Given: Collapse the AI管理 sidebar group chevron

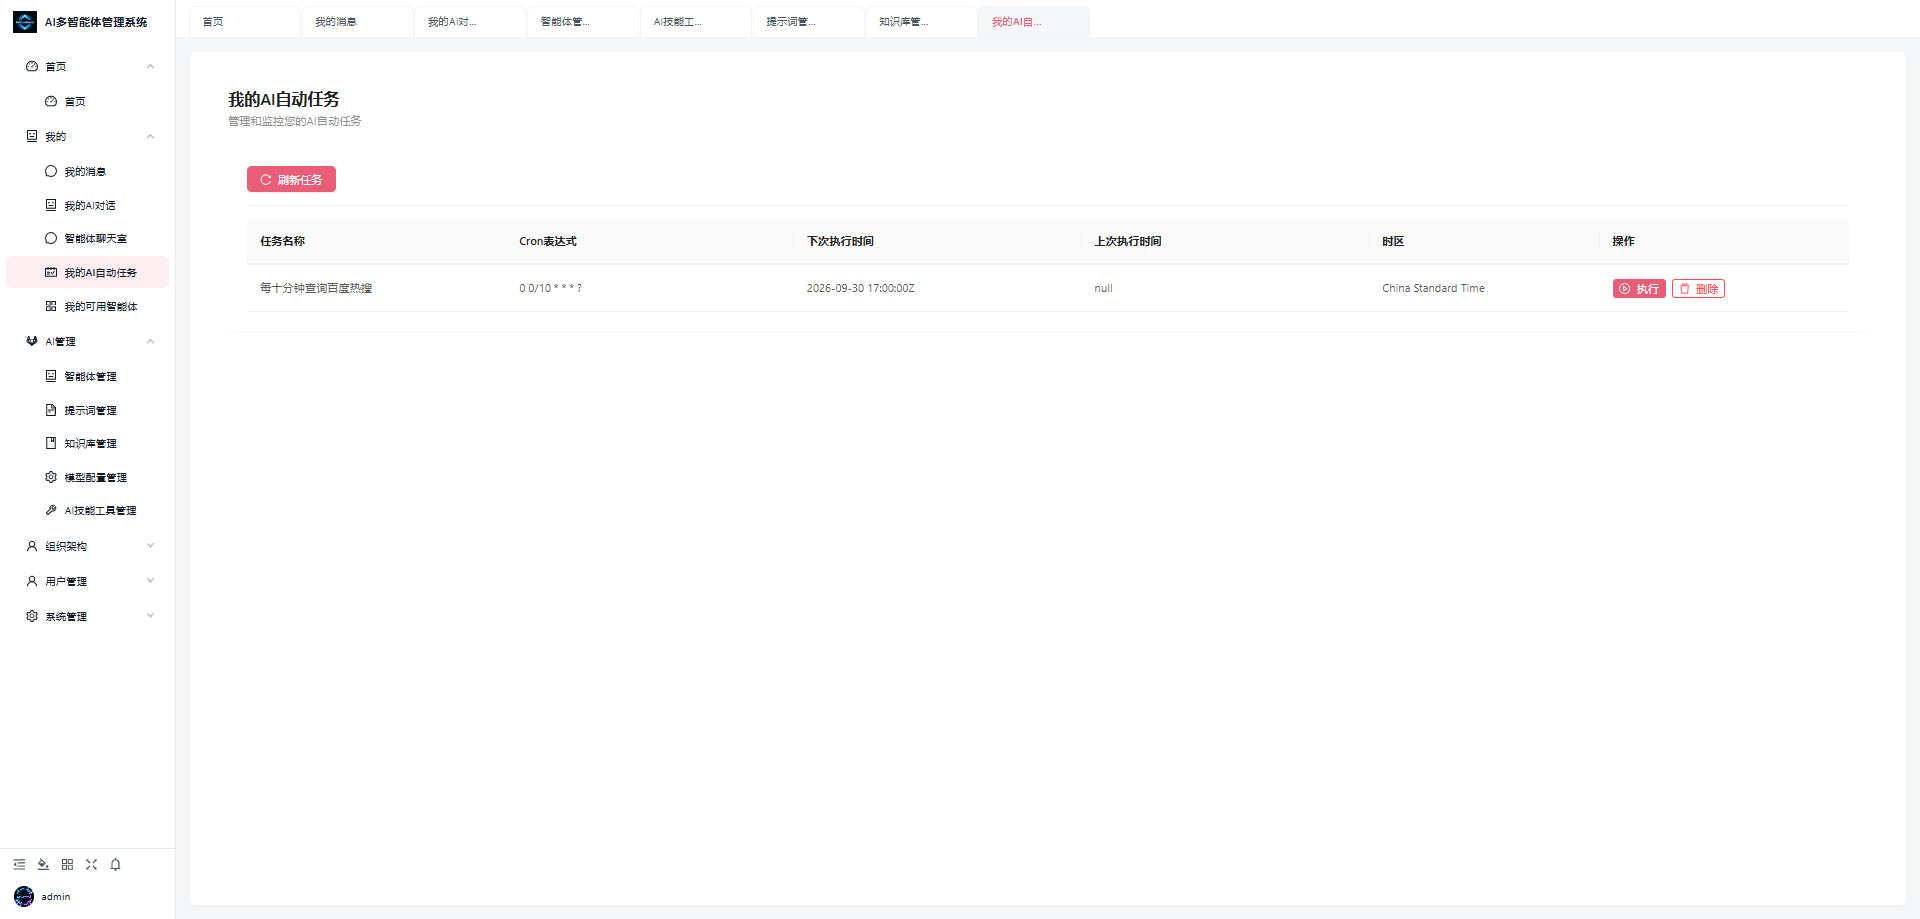Looking at the screenshot, I should (150, 341).
